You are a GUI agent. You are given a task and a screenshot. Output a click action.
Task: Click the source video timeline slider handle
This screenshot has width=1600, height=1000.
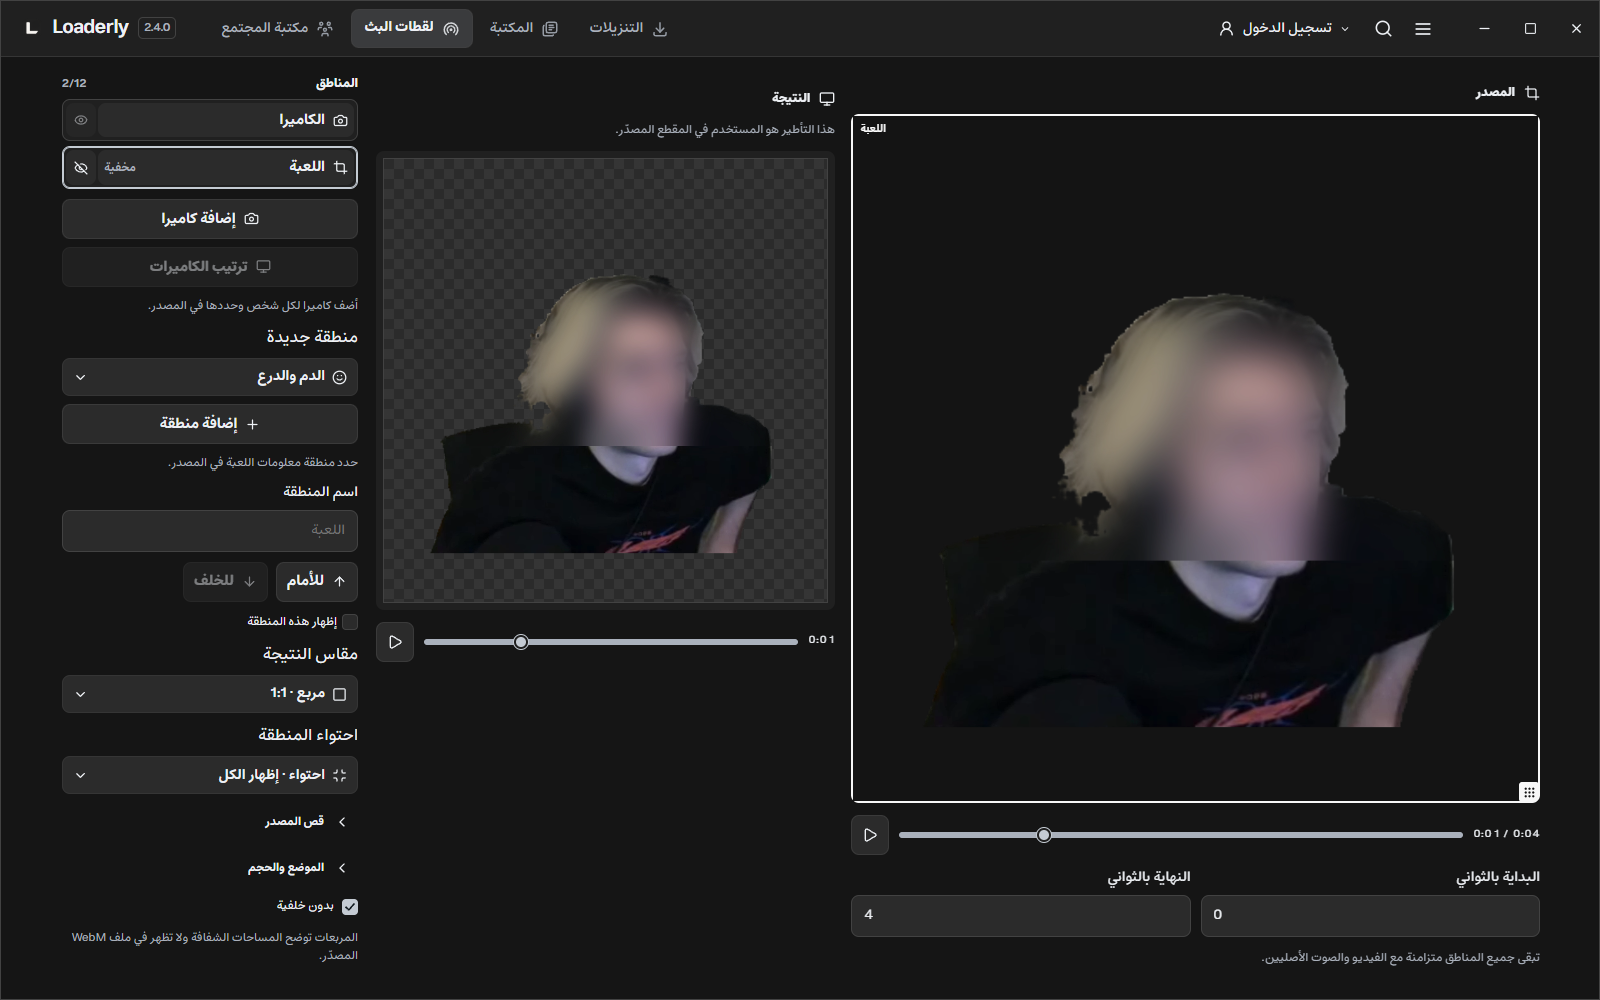point(1044,835)
